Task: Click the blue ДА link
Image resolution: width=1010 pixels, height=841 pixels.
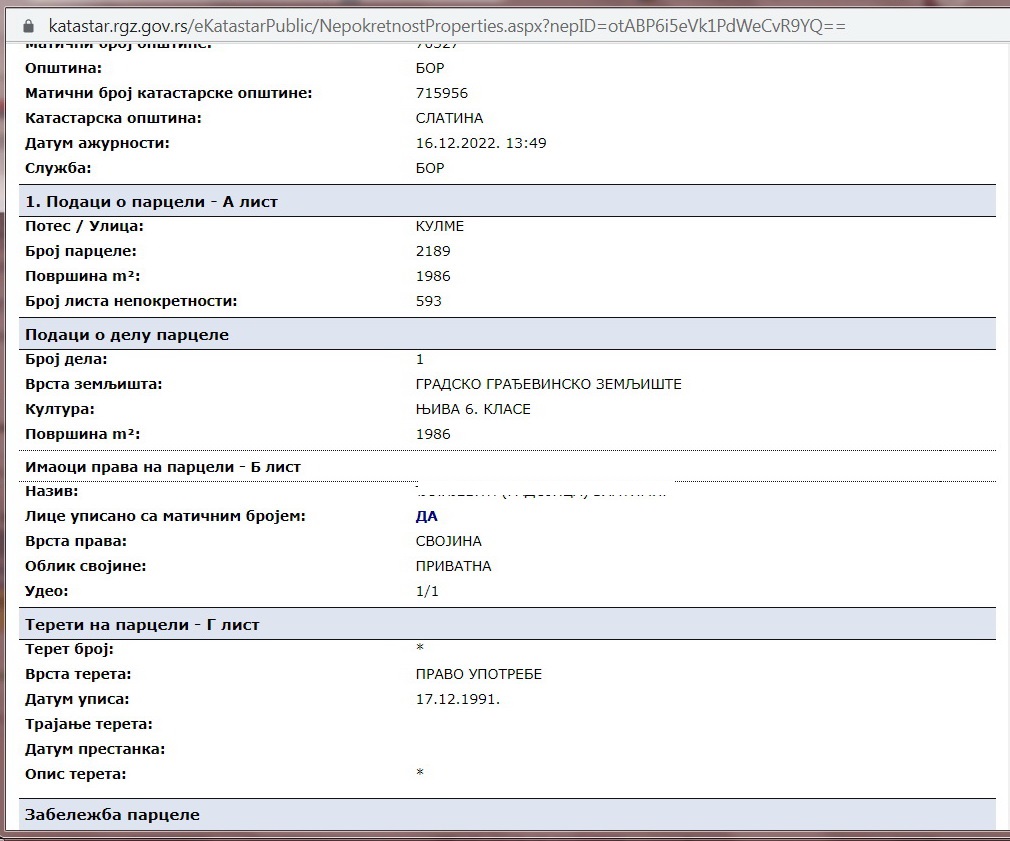Action: [x=427, y=516]
